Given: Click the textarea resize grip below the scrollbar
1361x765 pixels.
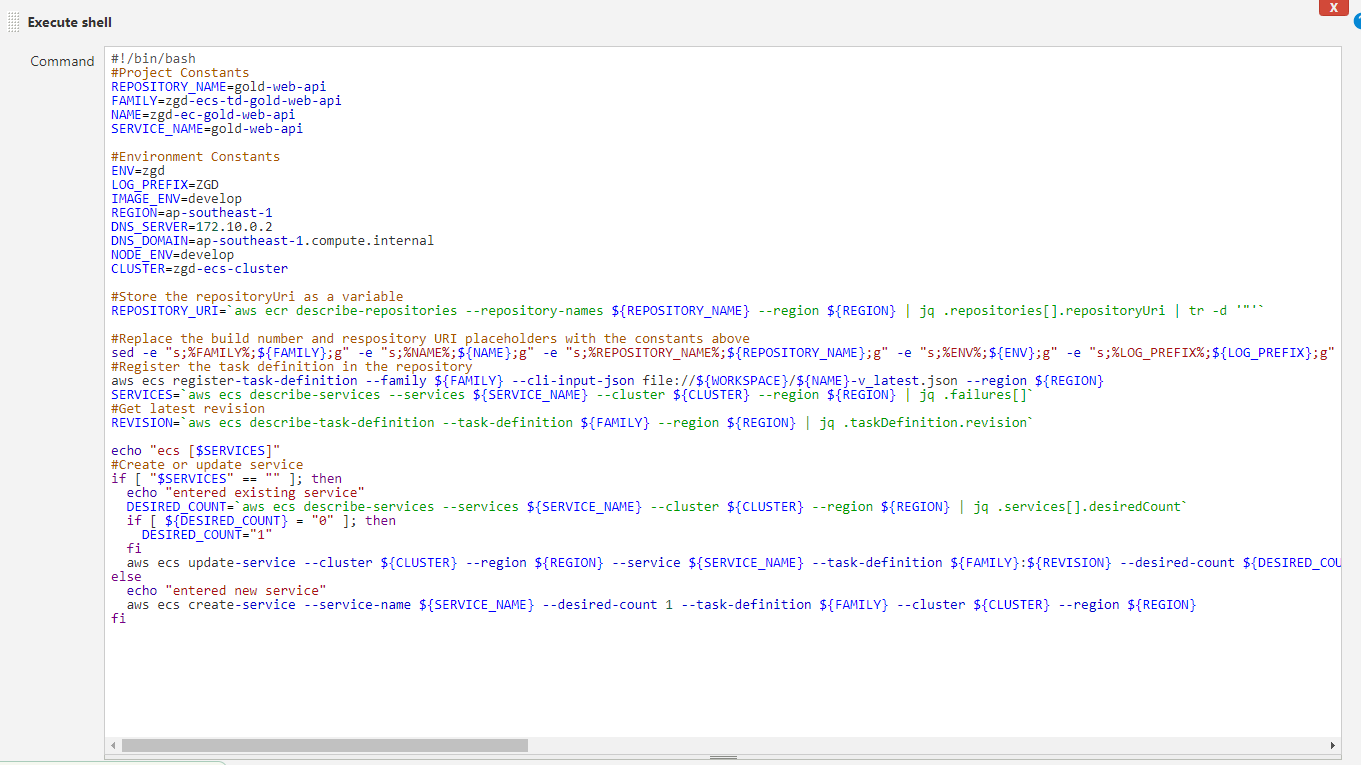Looking at the screenshot, I should click(722, 758).
